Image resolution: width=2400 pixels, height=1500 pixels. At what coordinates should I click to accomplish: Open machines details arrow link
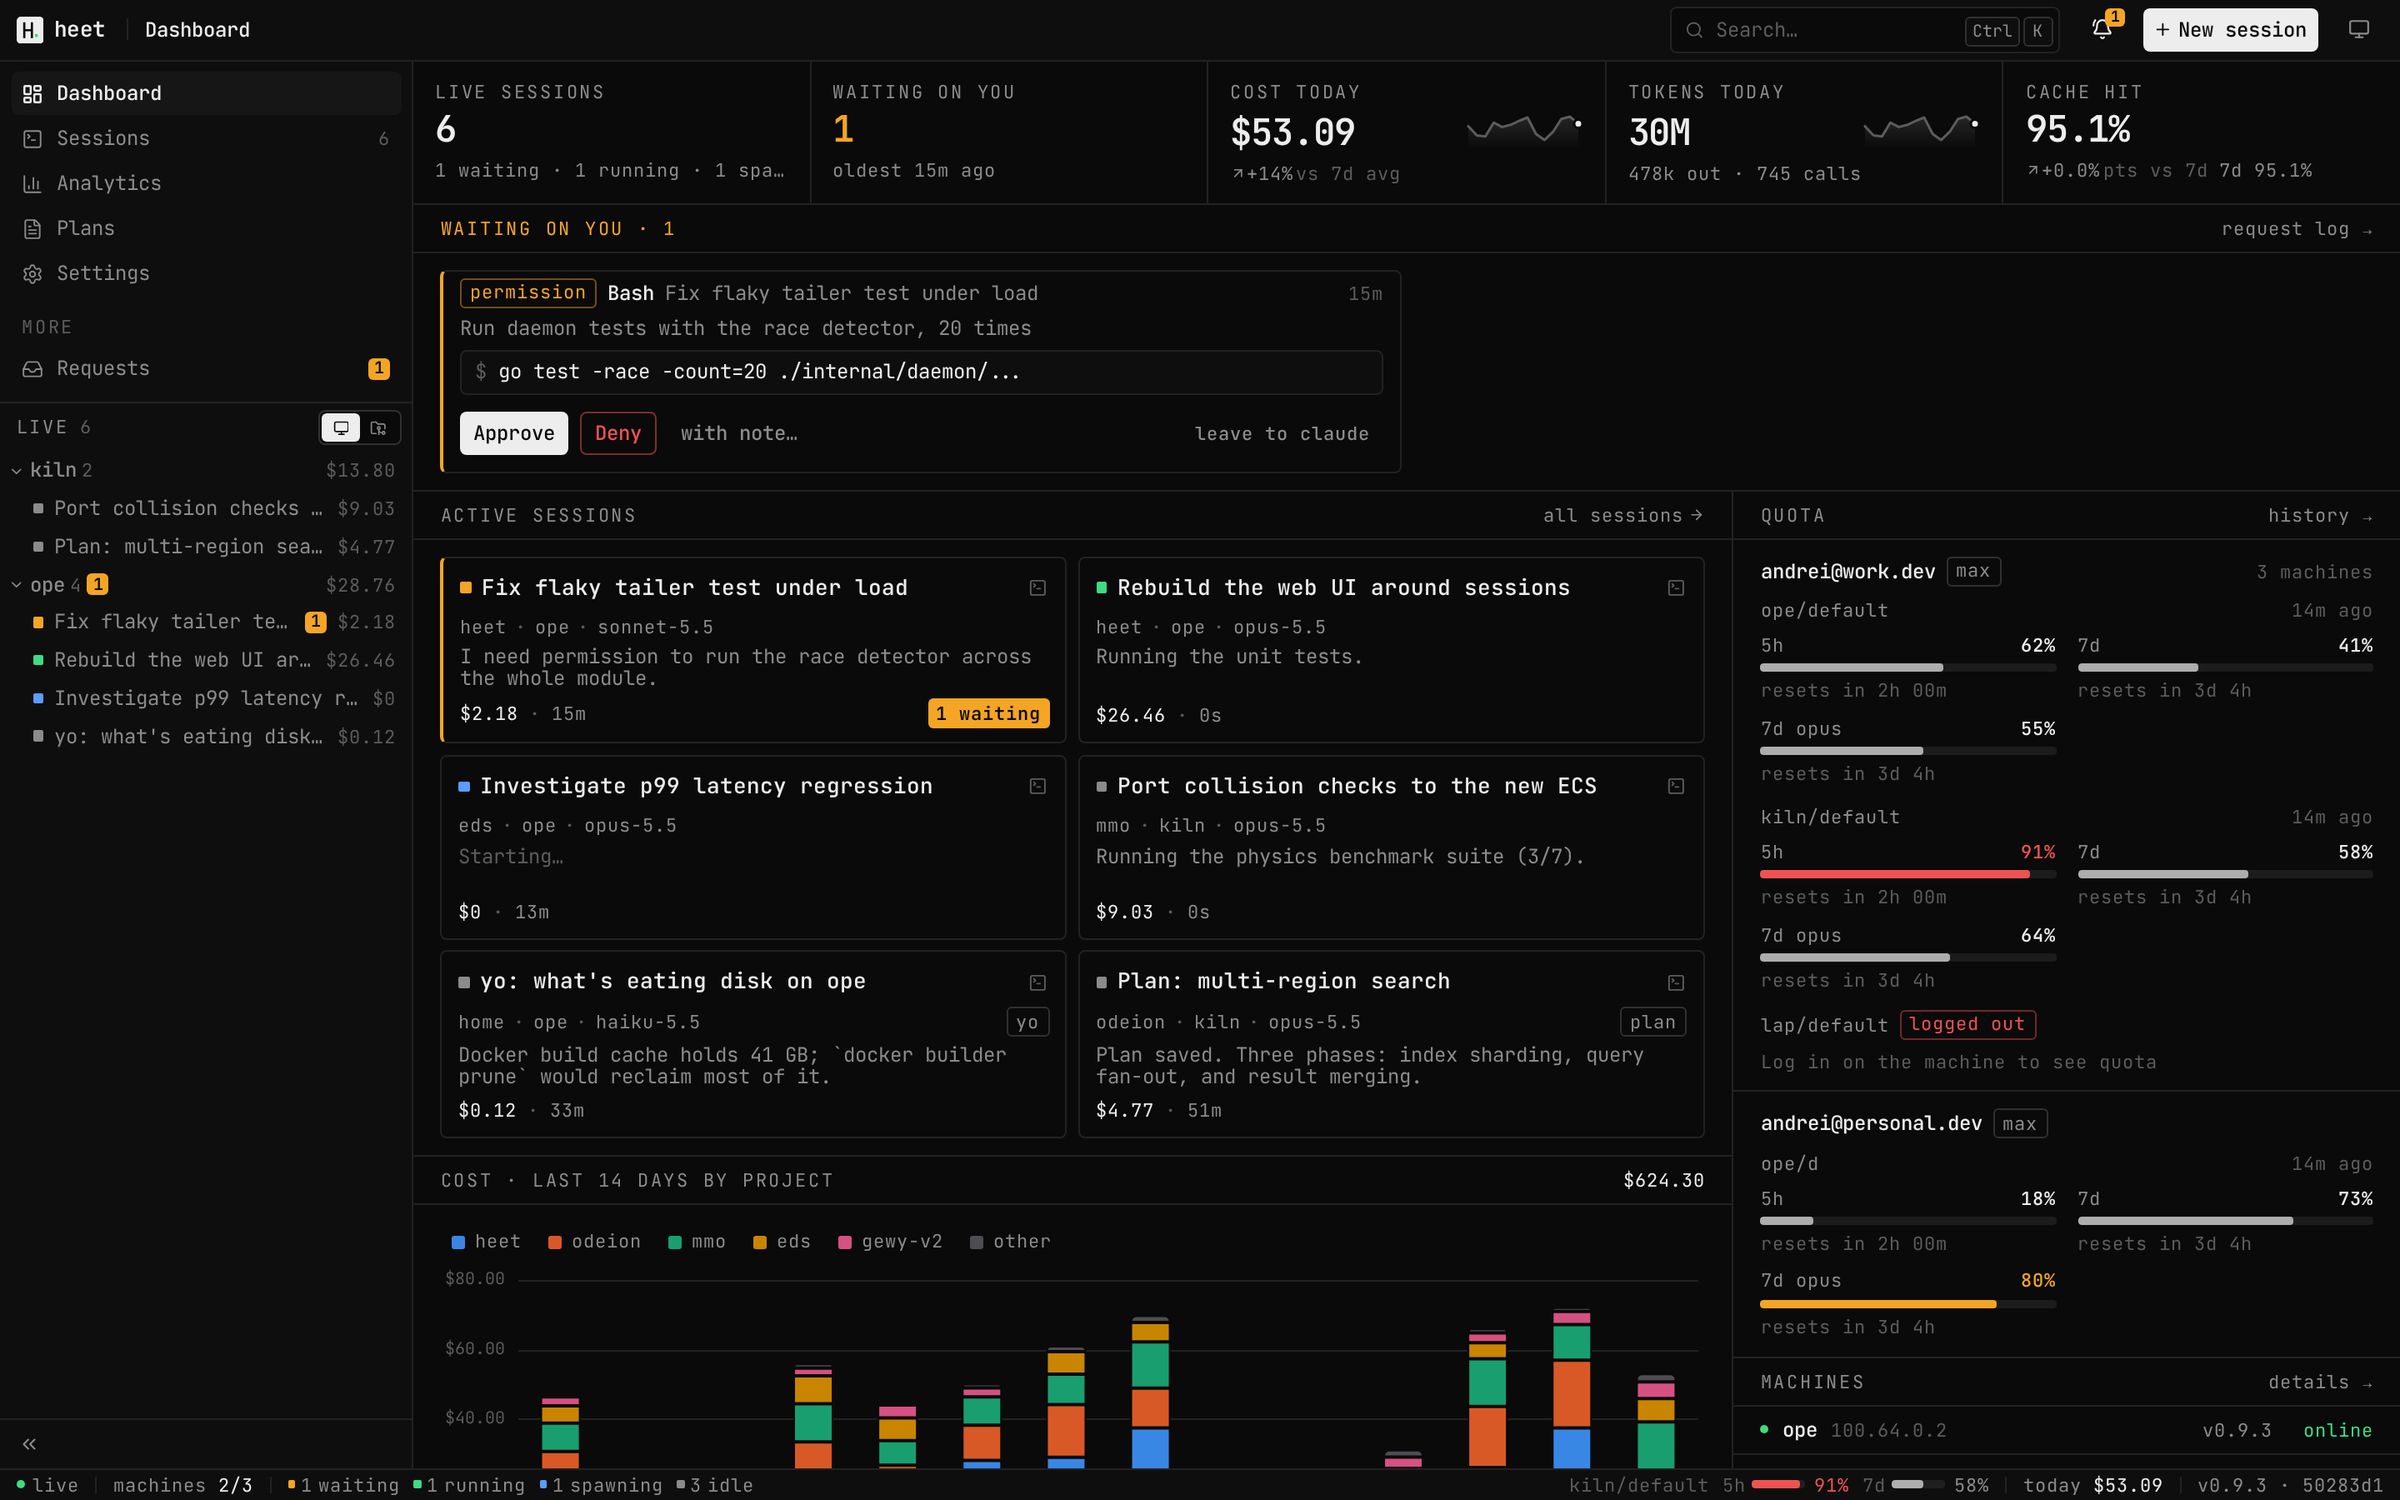2320,1383
